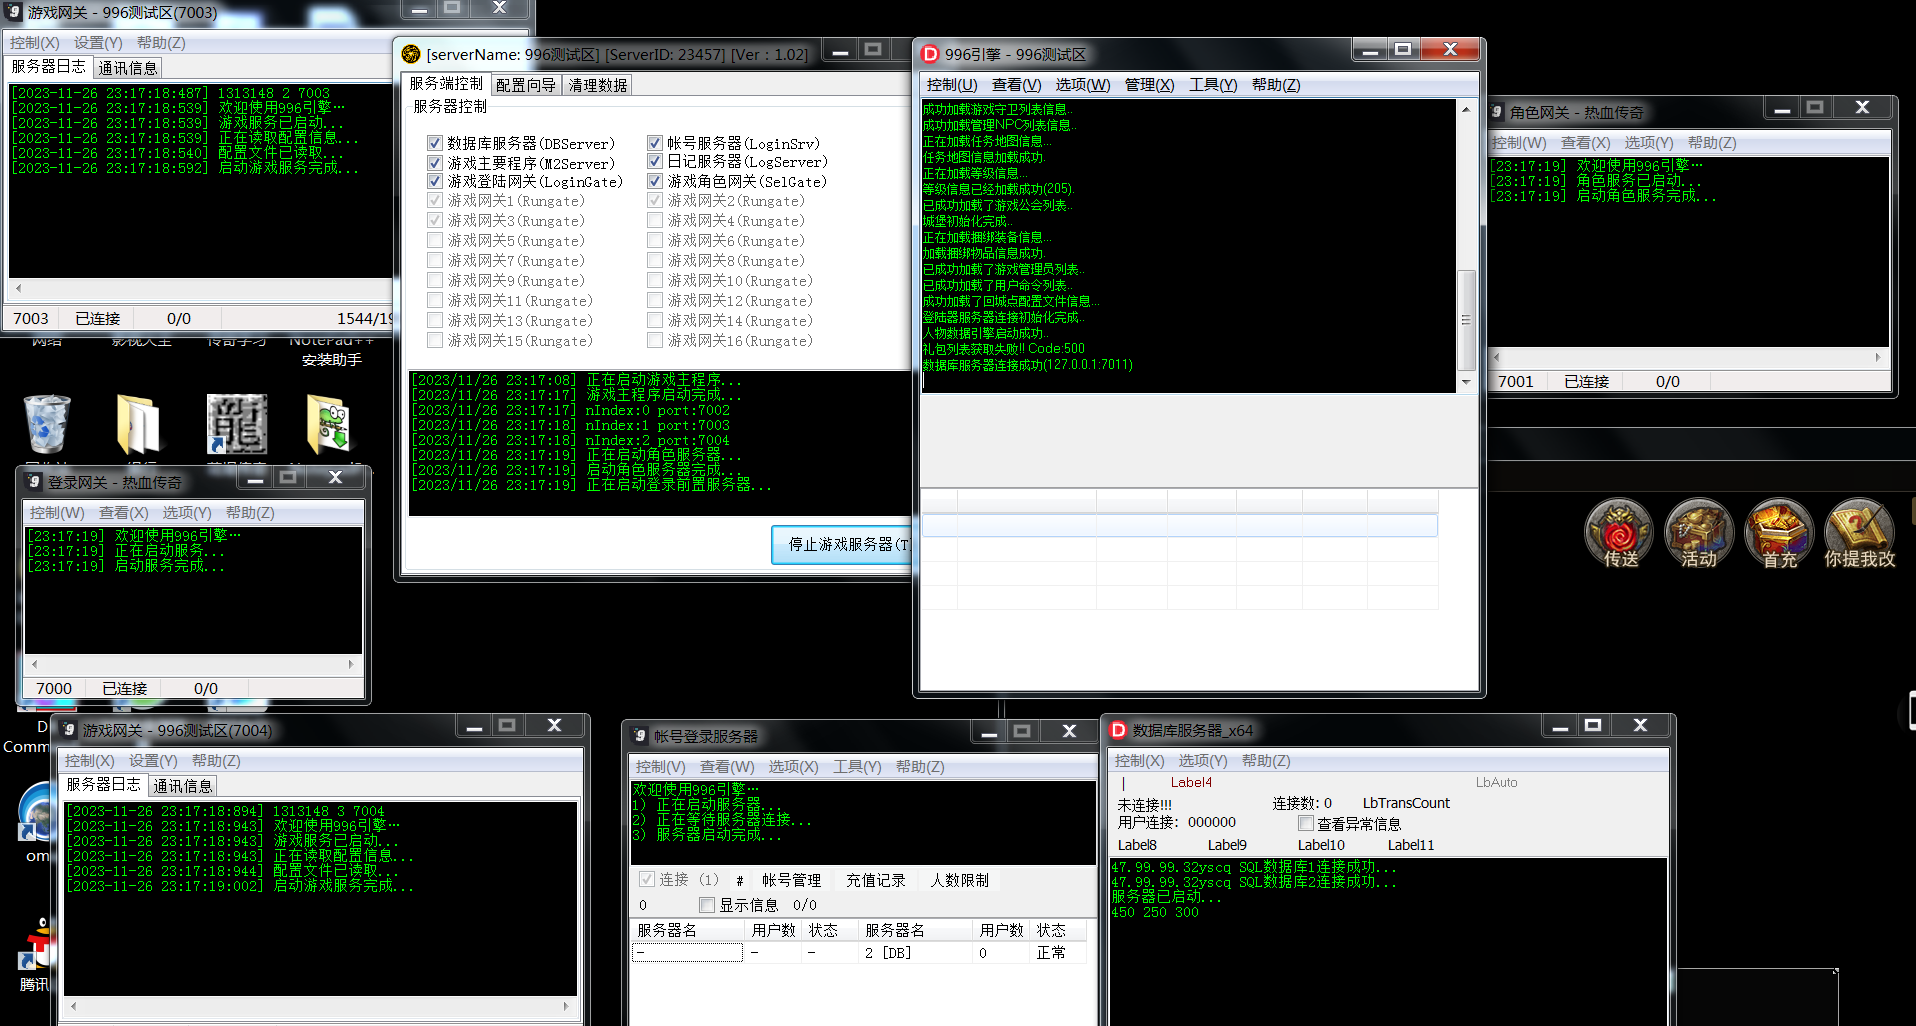Open 工具(Y) menu in 996引擎 window
This screenshot has height=1026, width=1916.
tap(1213, 85)
